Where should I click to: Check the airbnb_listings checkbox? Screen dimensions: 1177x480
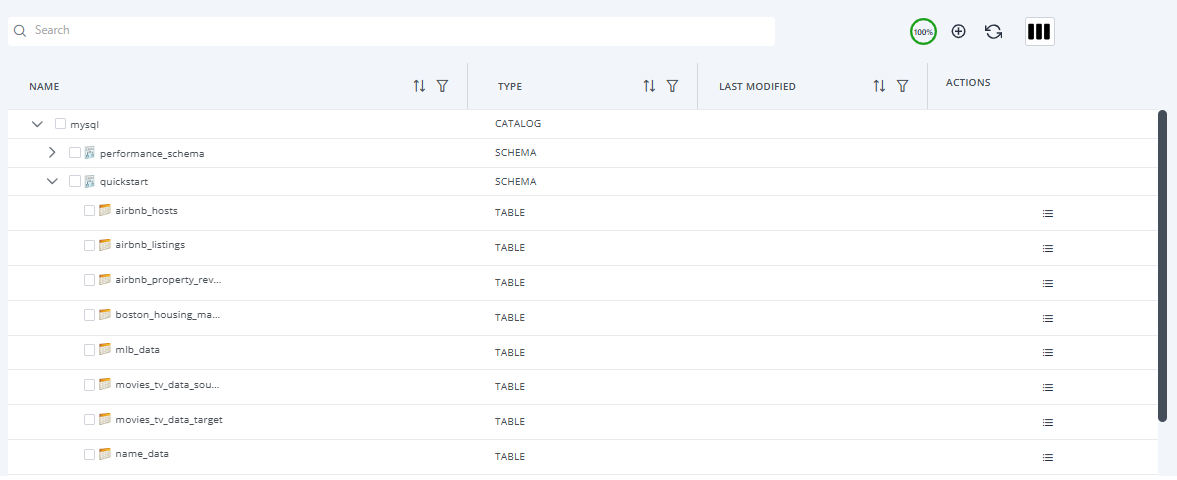[x=89, y=245]
